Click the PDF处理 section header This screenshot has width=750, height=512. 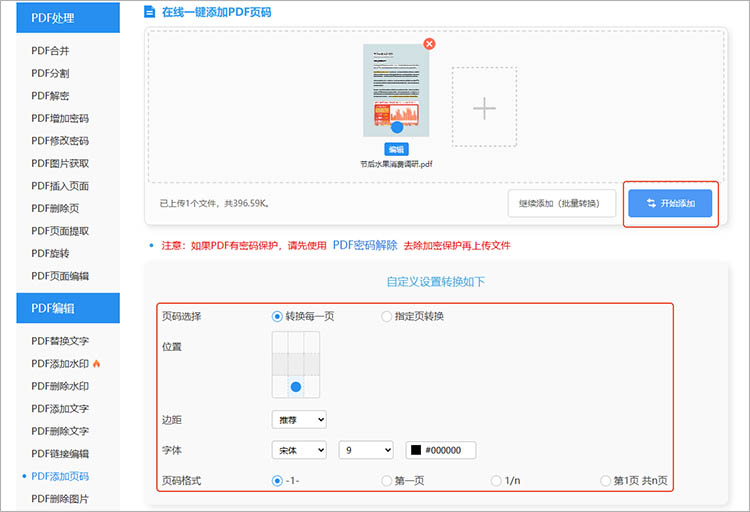[68, 18]
